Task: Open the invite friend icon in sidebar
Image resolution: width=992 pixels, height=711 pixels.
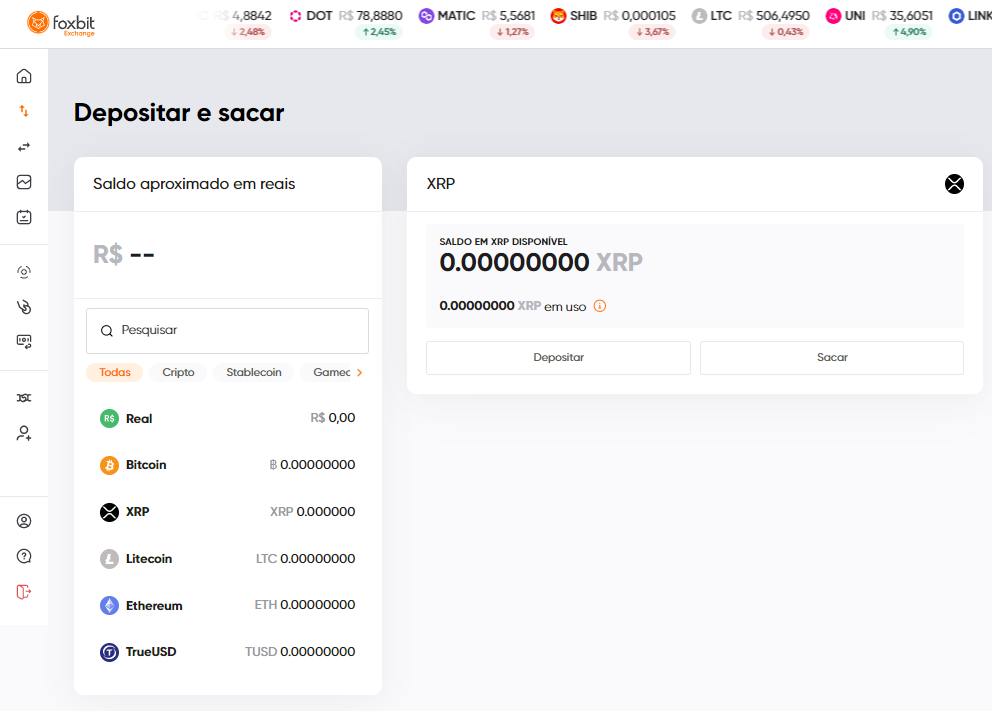Action: click(x=24, y=433)
